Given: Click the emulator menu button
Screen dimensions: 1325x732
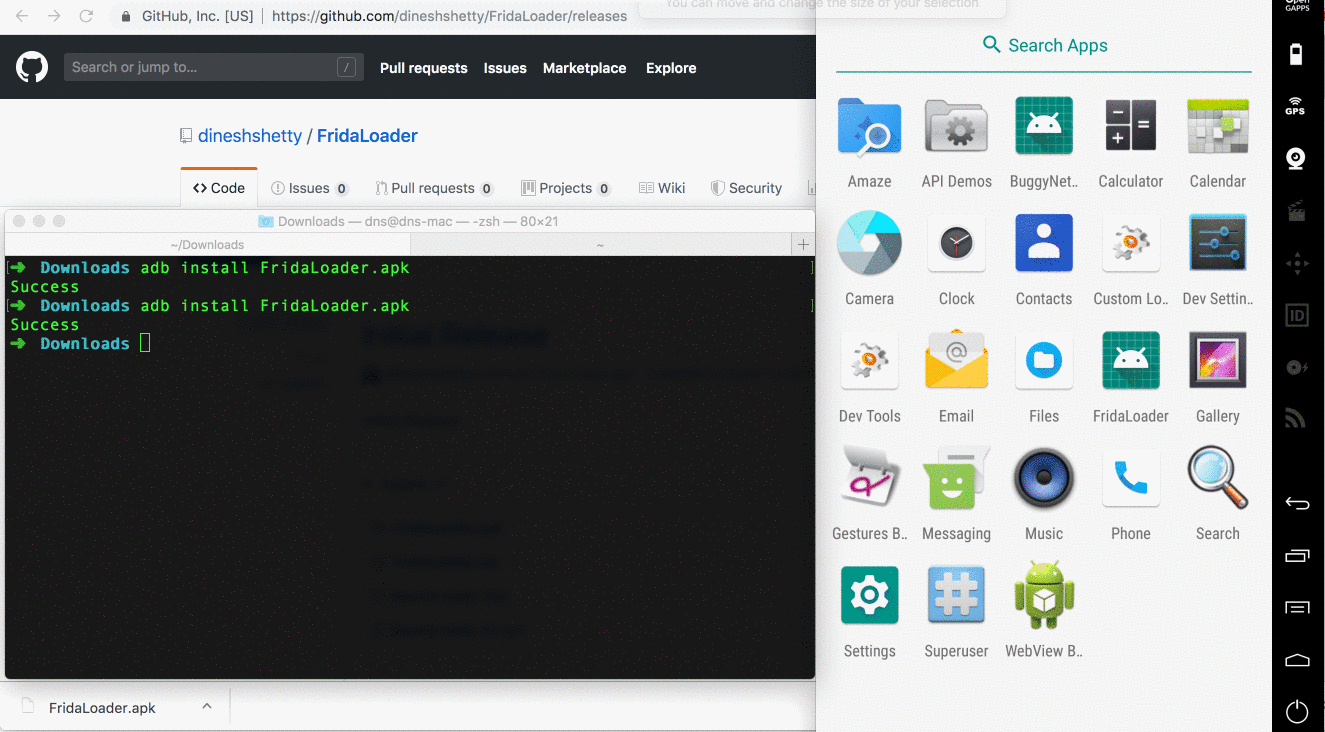Looking at the screenshot, I should pyautogui.click(x=1297, y=607).
